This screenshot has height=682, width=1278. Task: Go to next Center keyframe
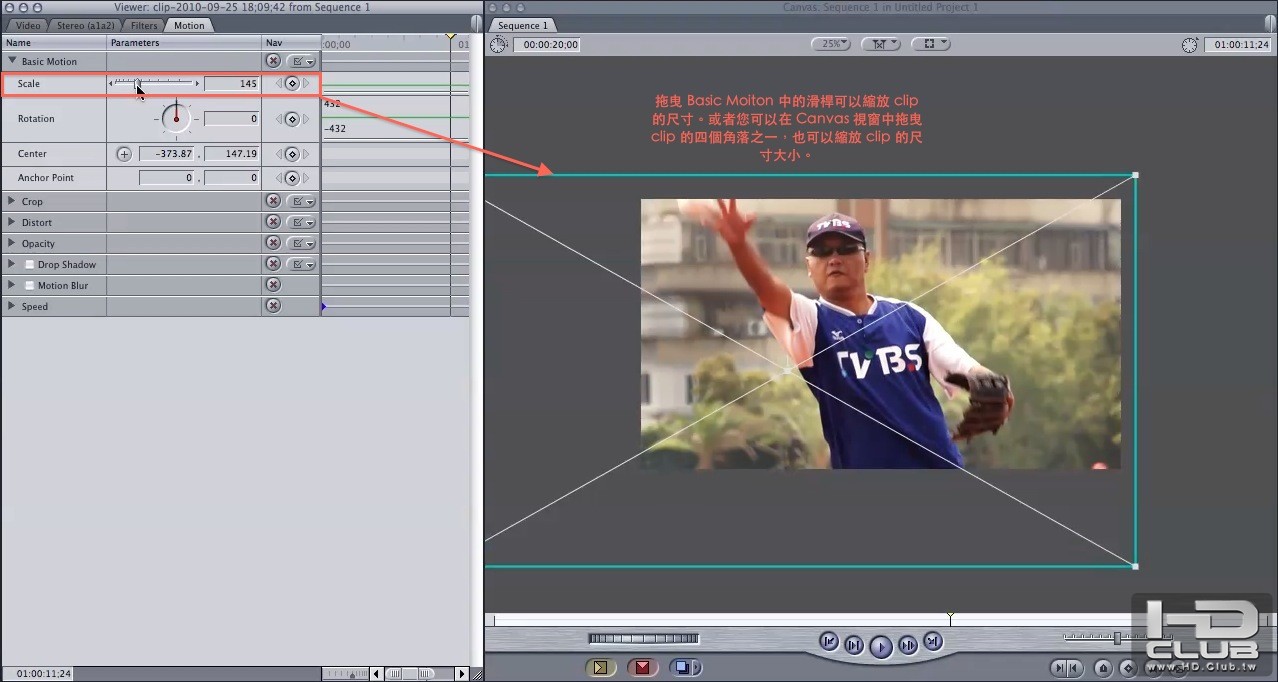click(306, 154)
